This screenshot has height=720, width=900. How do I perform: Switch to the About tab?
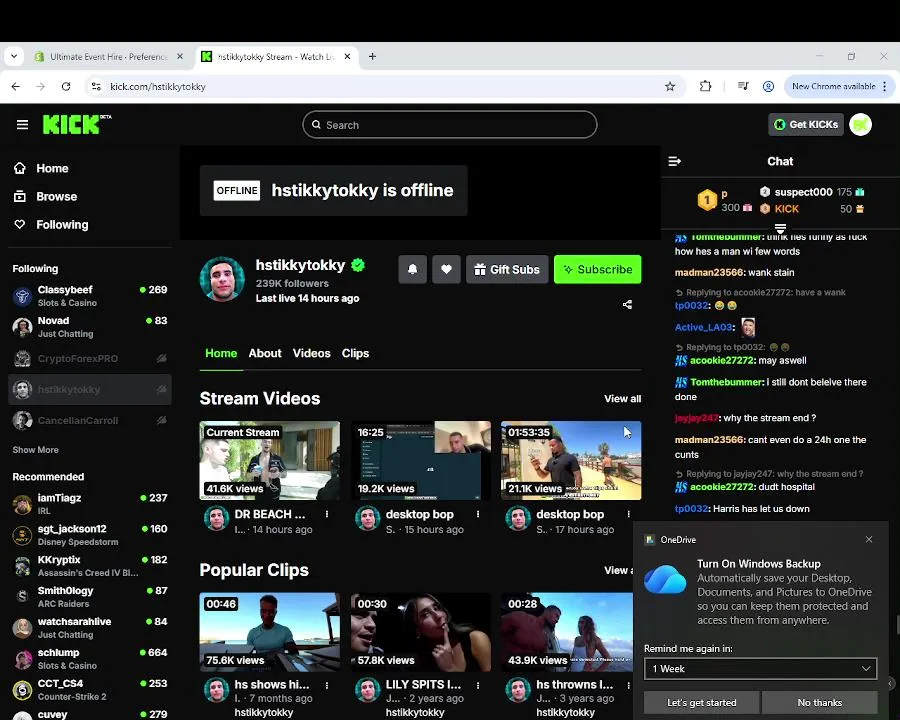(265, 353)
